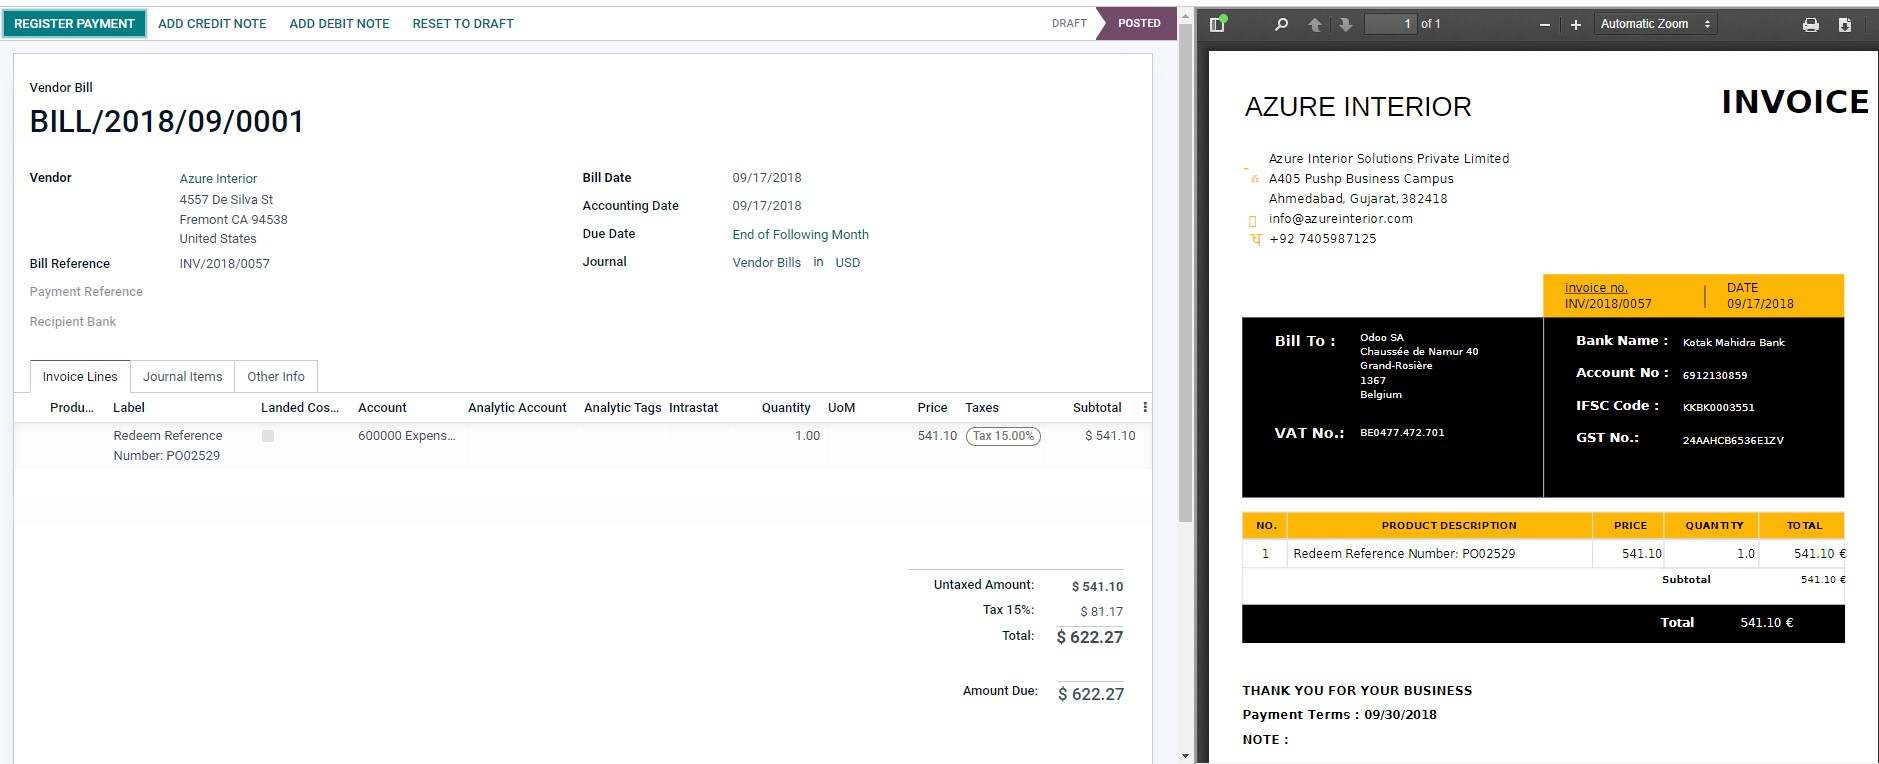Open the Other Info tab
The image size is (1879, 764).
click(x=276, y=377)
